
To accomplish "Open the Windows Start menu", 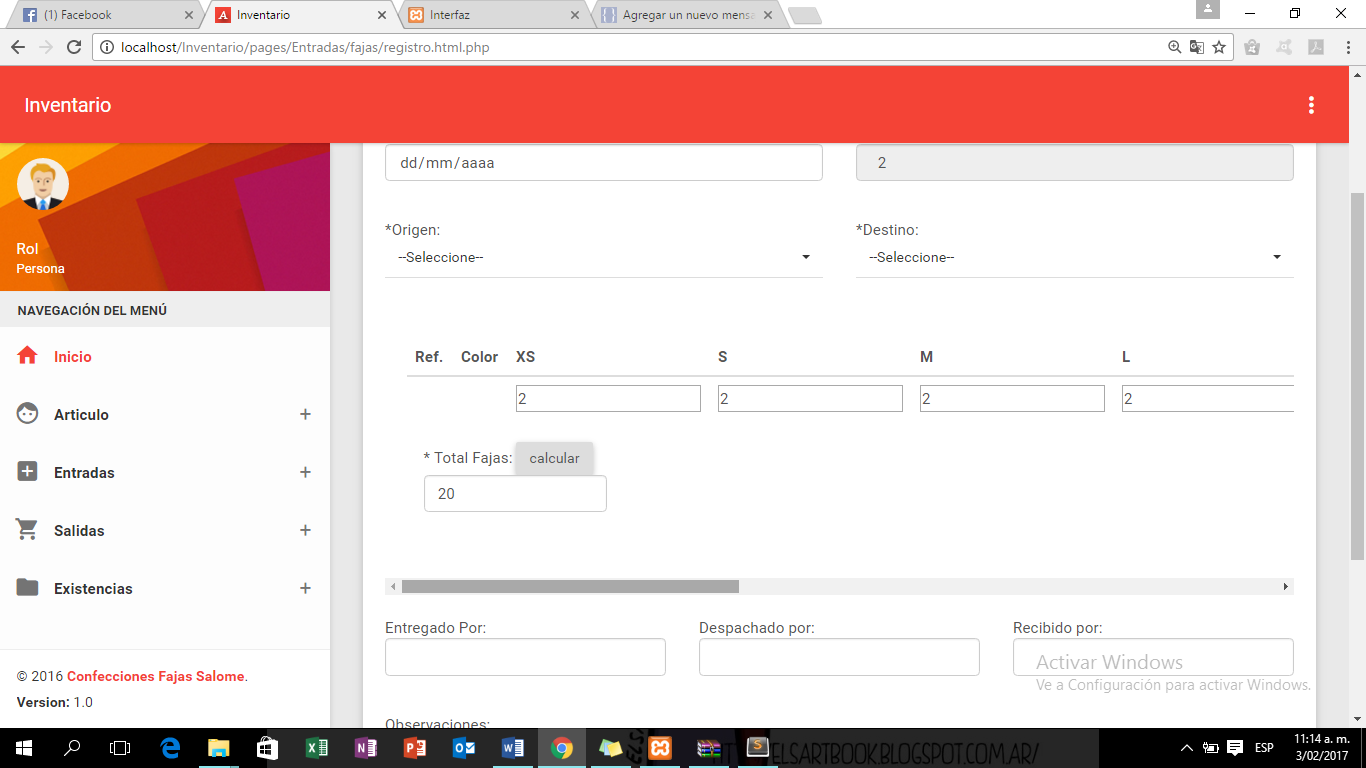I will coord(23,748).
